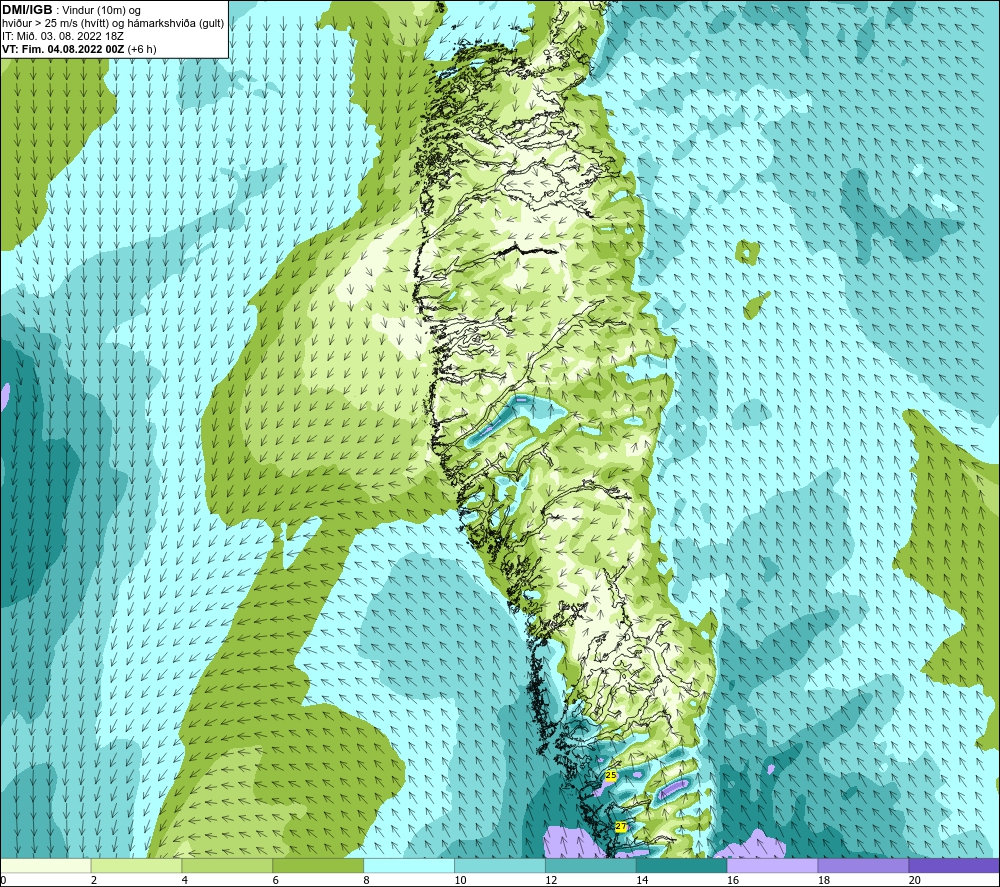Click the scale label "18"
Viewport: 1000px width, 887px height.
[823, 881]
